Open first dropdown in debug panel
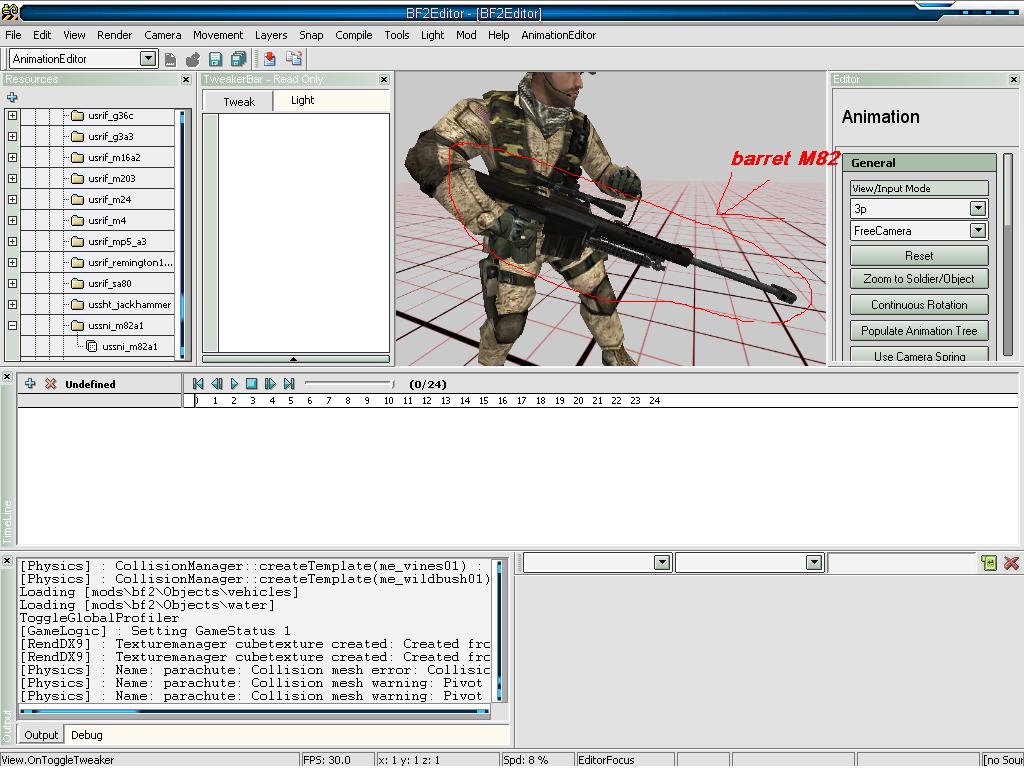1024x768 pixels. pyautogui.click(x=662, y=562)
